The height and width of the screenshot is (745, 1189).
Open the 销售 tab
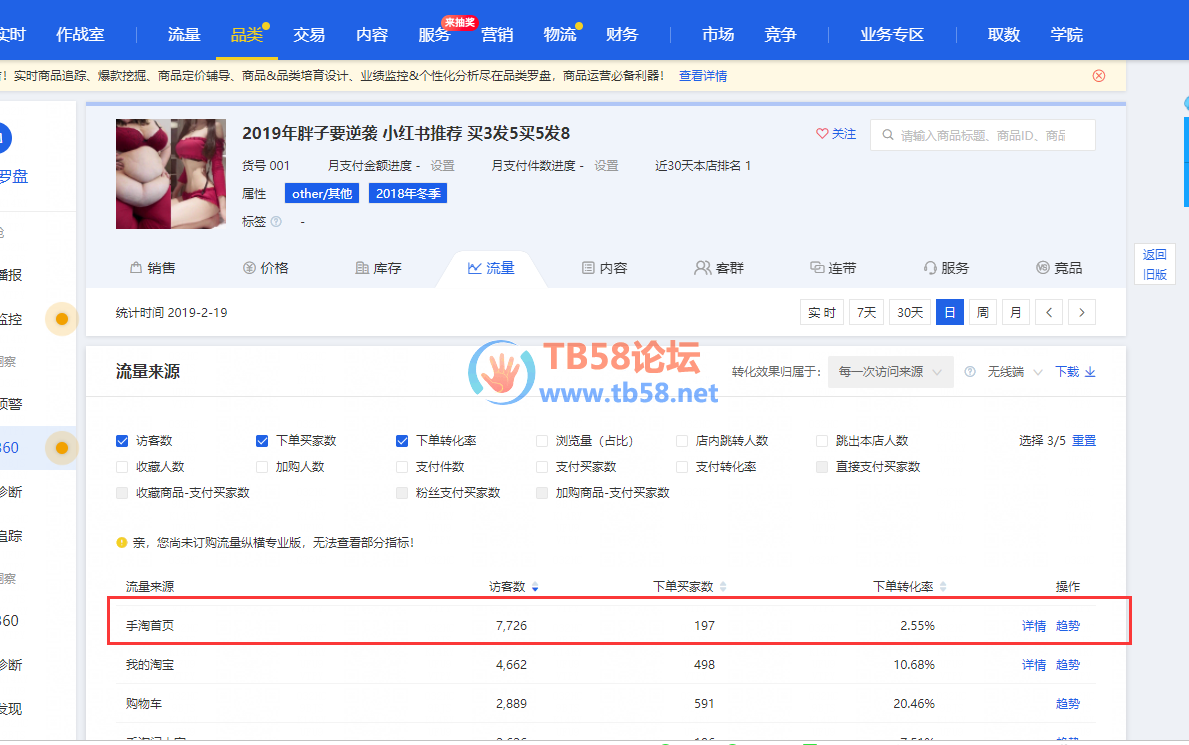tap(152, 268)
